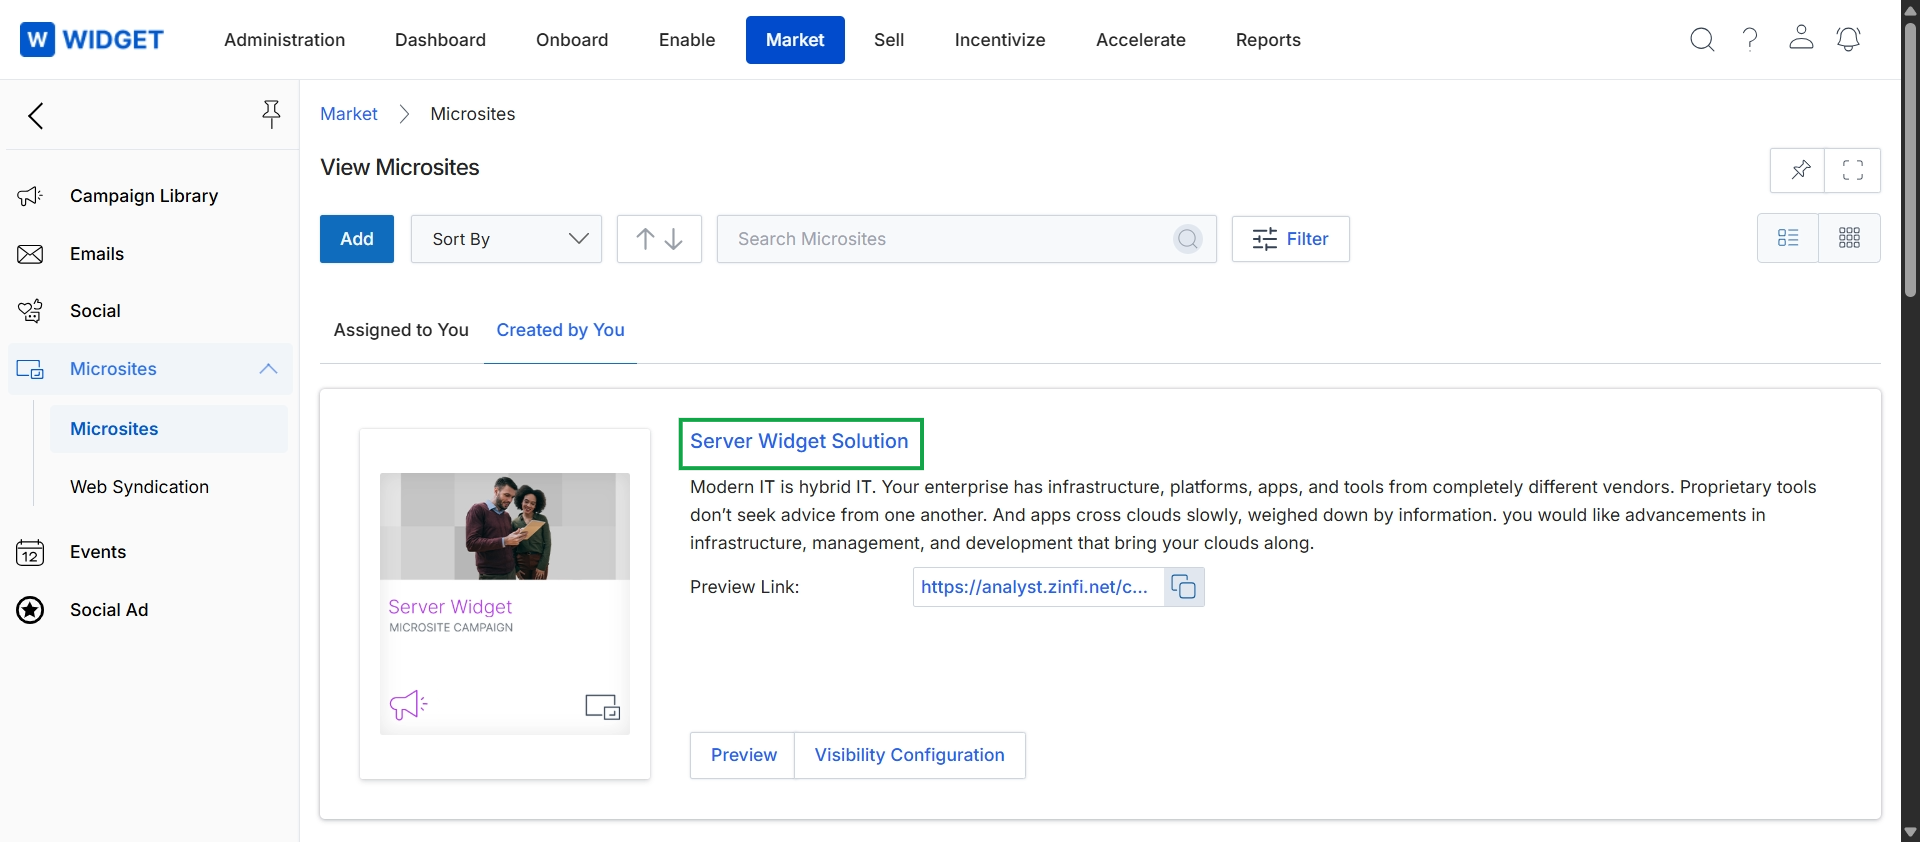The image size is (1920, 842).
Task: Click Market breadcrumb link
Action: click(x=349, y=114)
